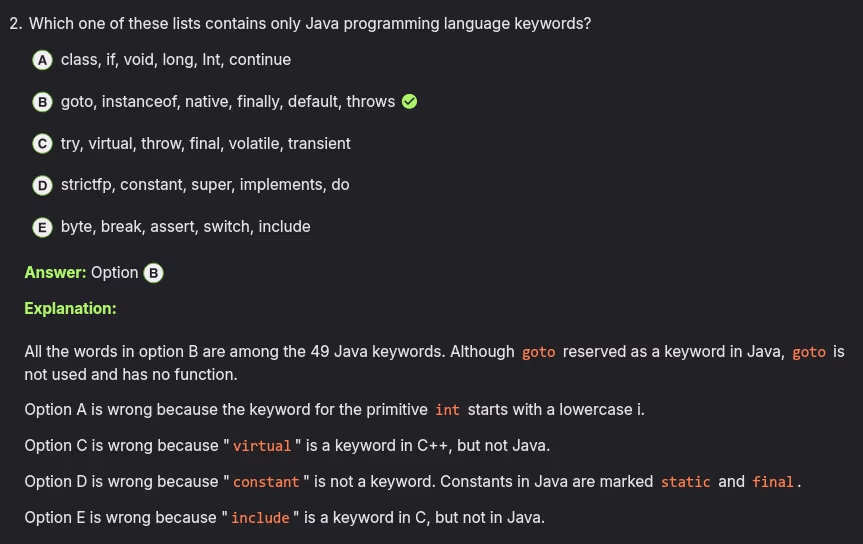Click the green checkmark after option B
This screenshot has height=544, width=863.
(x=409, y=102)
